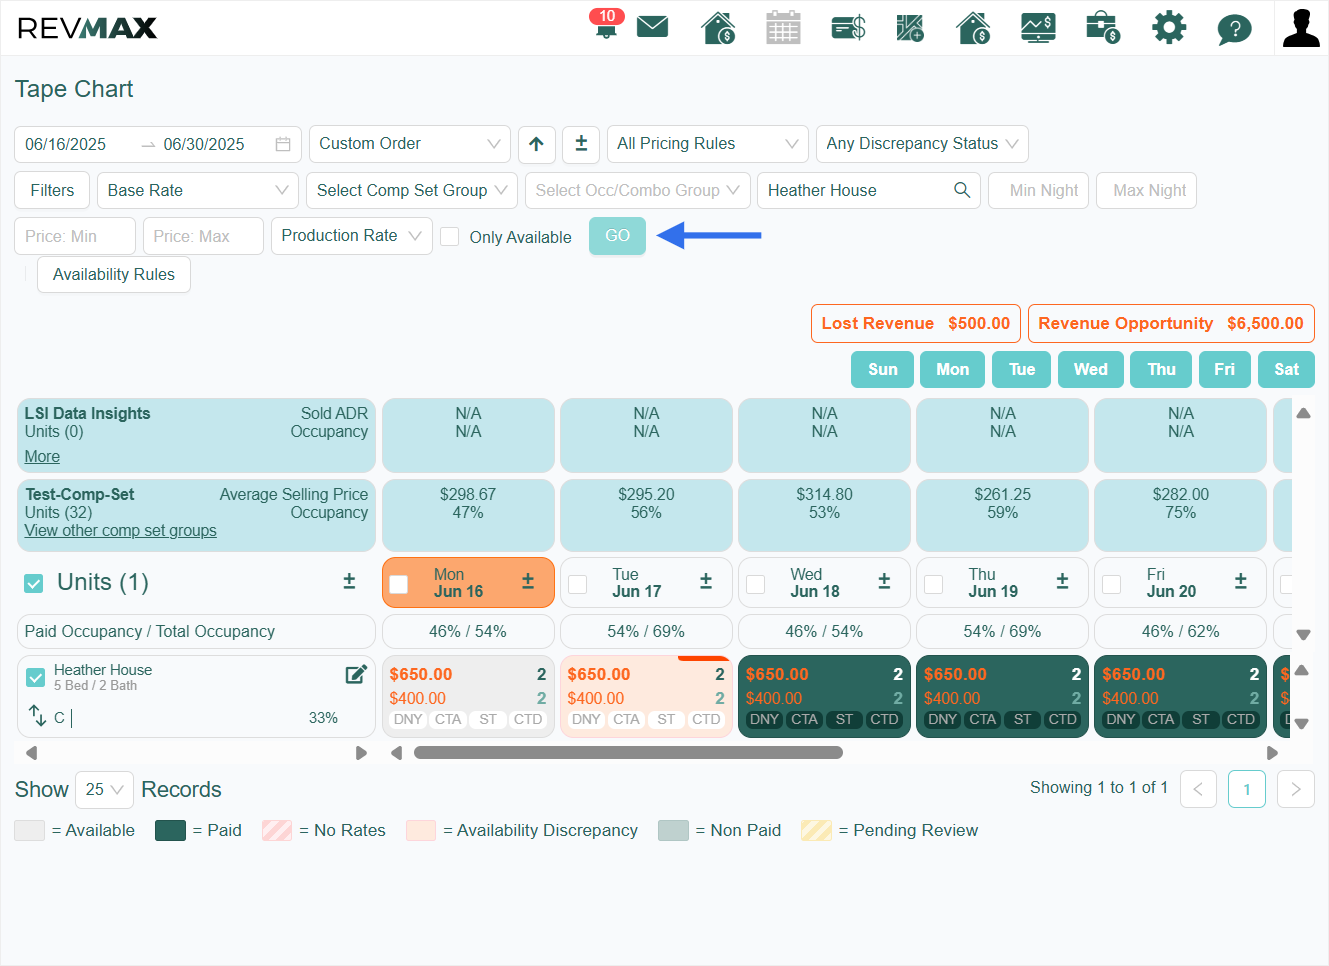Viewport: 1329px width, 966px height.
Task: Click the GO button
Action: pos(617,236)
